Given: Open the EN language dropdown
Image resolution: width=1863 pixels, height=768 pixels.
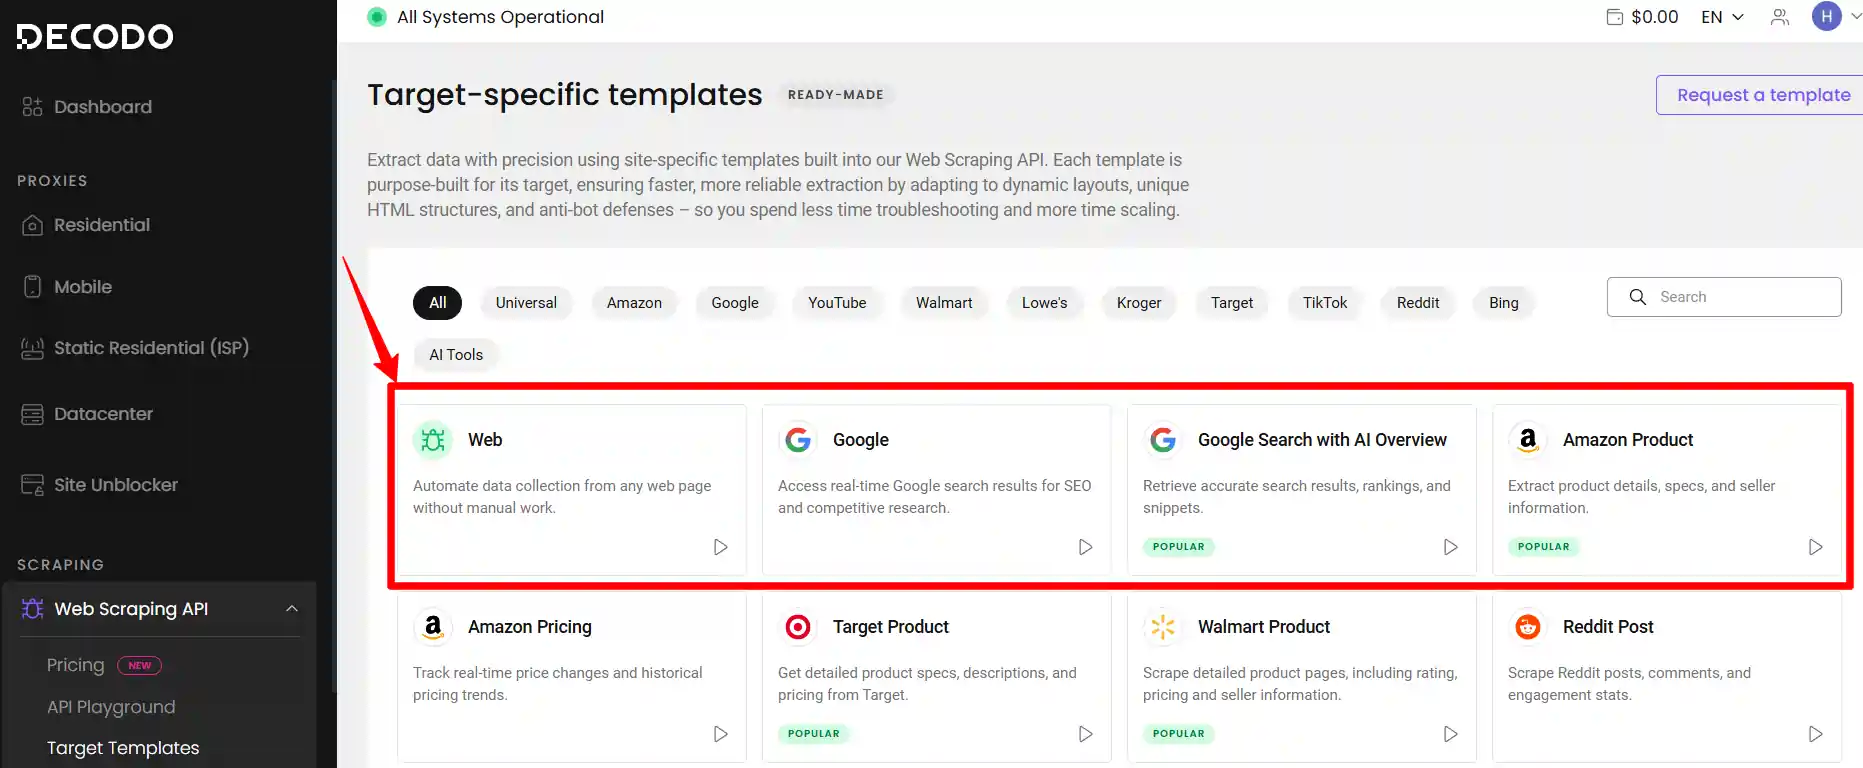Looking at the screenshot, I should tap(1721, 16).
